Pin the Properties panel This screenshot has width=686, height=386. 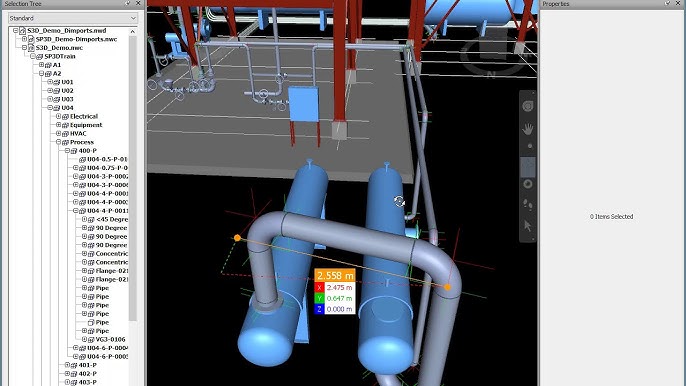click(668, 4)
